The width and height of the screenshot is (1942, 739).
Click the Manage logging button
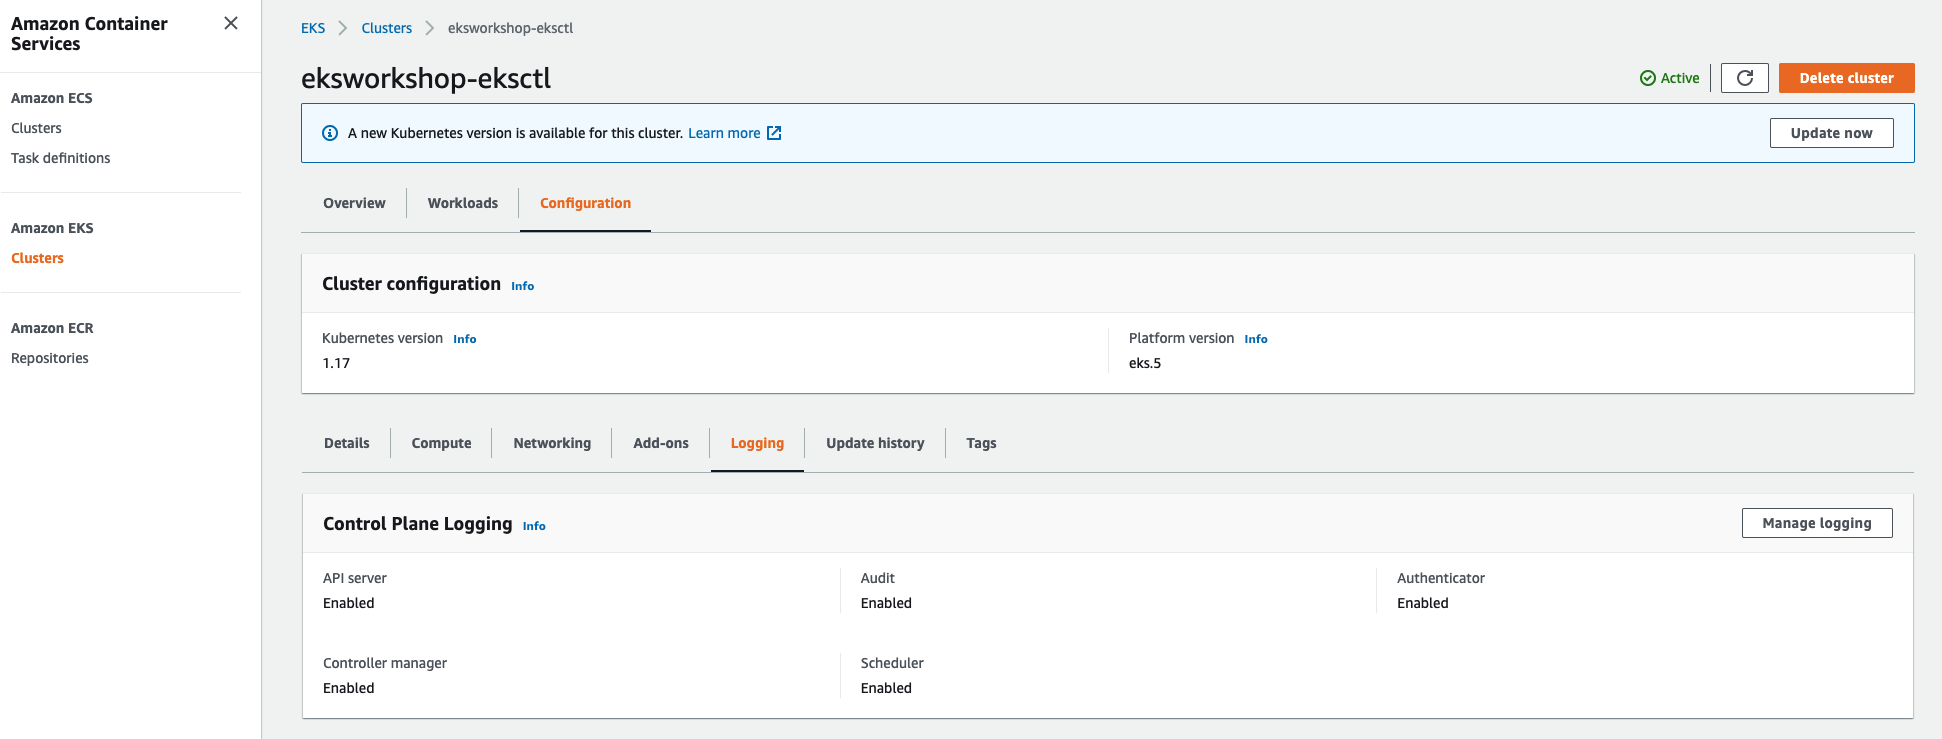coord(1816,523)
